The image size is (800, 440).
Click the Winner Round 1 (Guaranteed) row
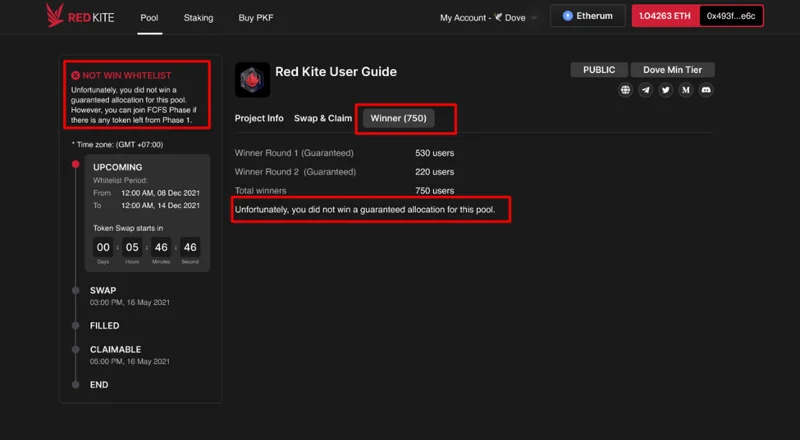click(344, 153)
